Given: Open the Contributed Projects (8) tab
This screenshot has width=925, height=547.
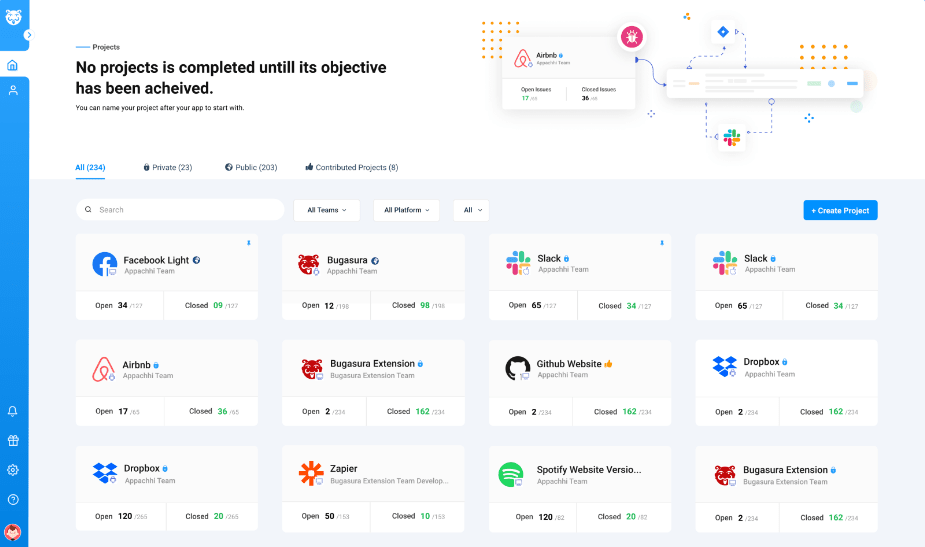Looking at the screenshot, I should (x=351, y=167).
